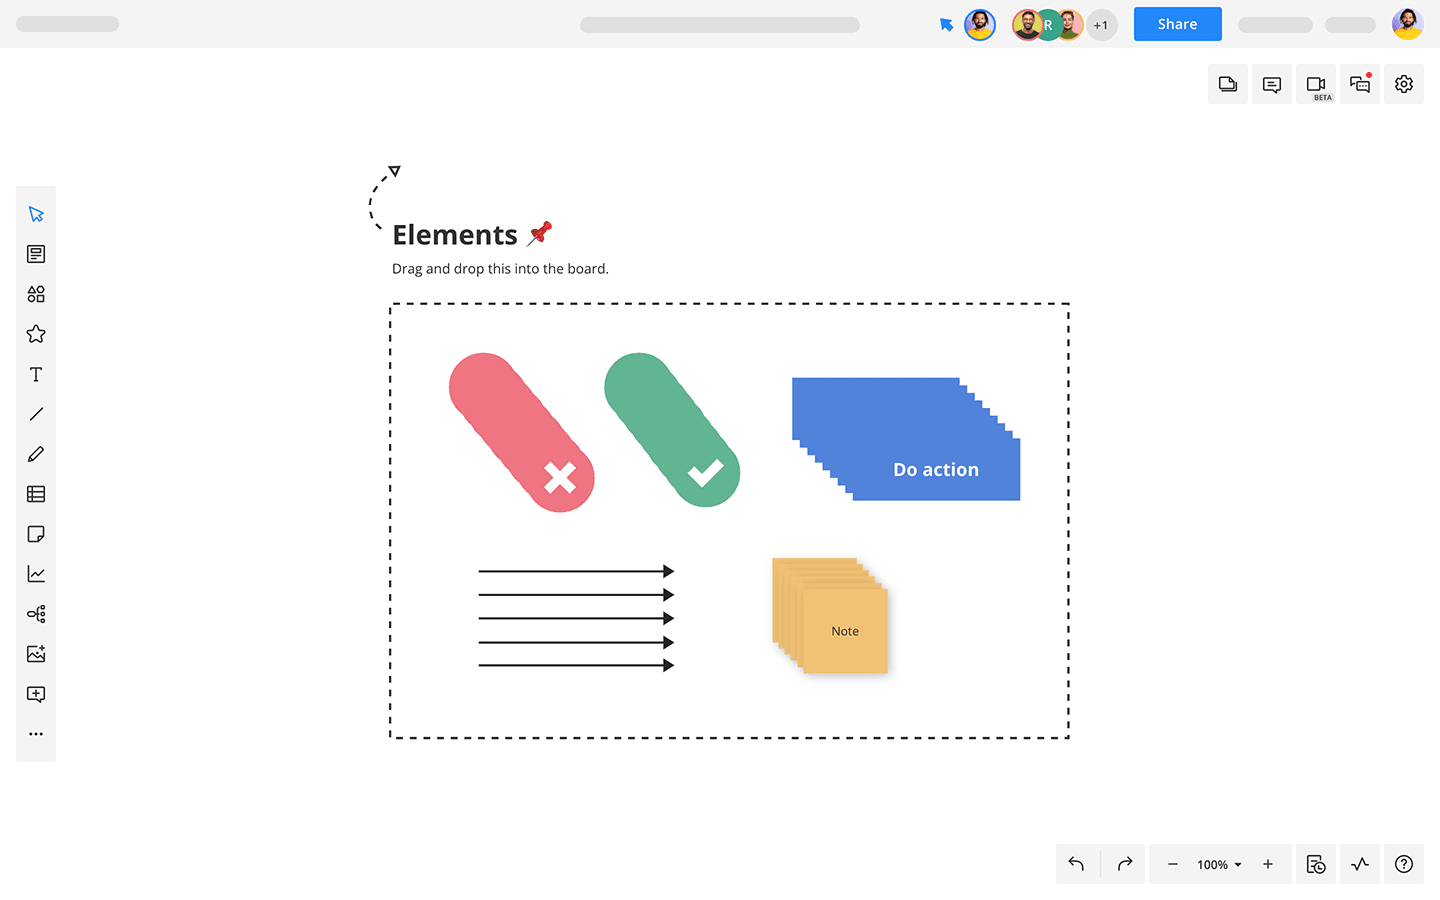The height and width of the screenshot is (900, 1440).
Task: Click the blue-ringed collaborator avatar
Action: tap(980, 25)
